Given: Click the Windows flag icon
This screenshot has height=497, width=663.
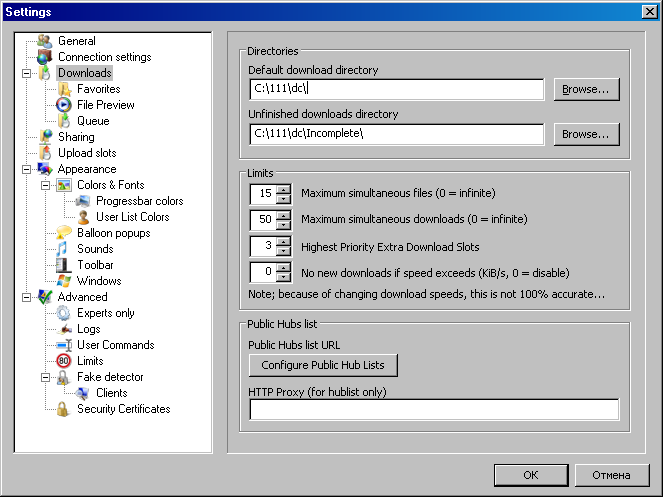Looking at the screenshot, I should point(64,281).
